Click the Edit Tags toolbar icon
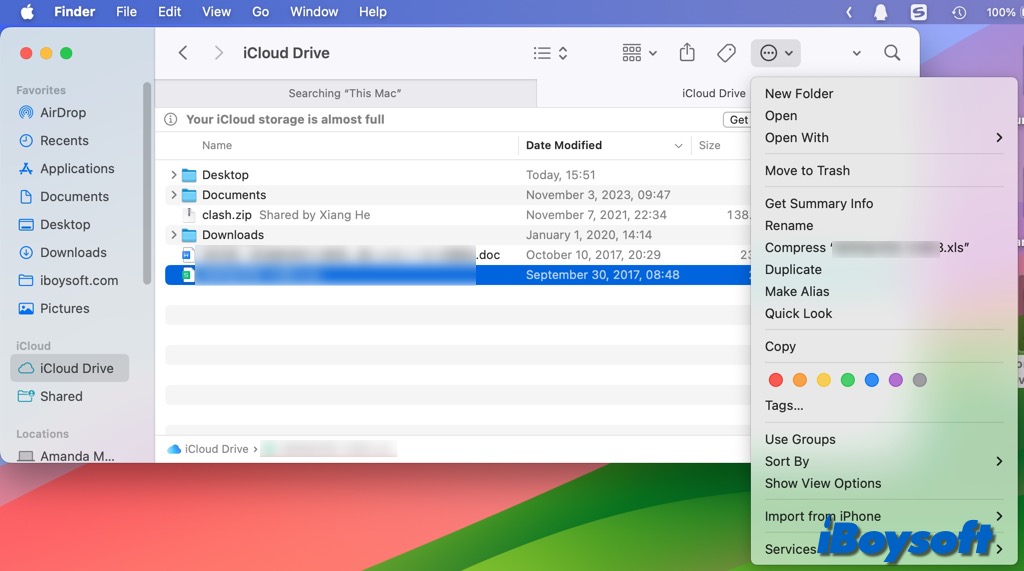The image size is (1024, 571). [x=727, y=53]
